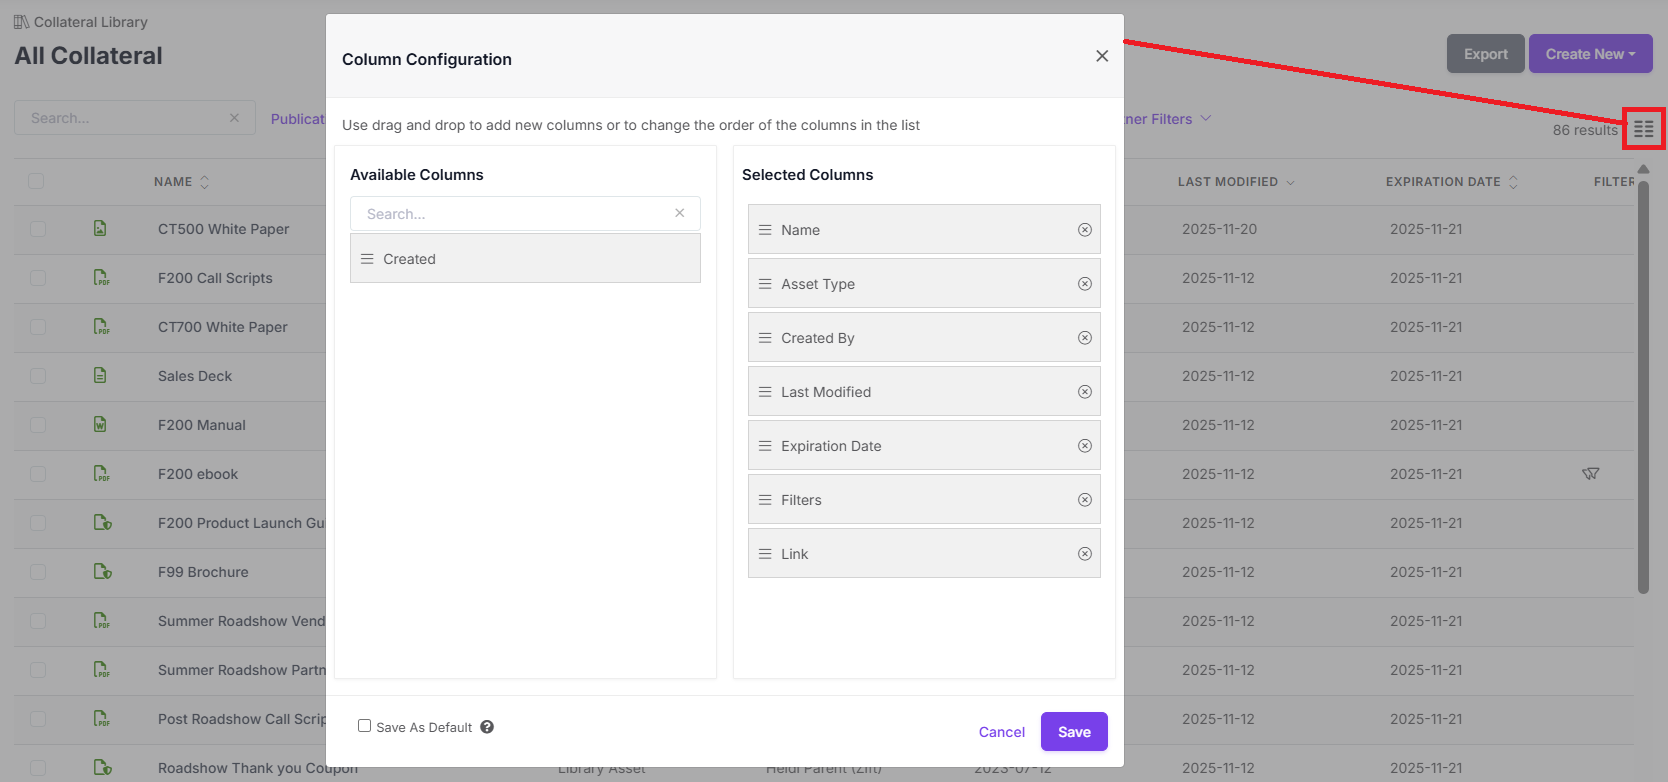Grab the drag handle of Asset Type
Viewport: 1668px width, 782px height.
(765, 284)
